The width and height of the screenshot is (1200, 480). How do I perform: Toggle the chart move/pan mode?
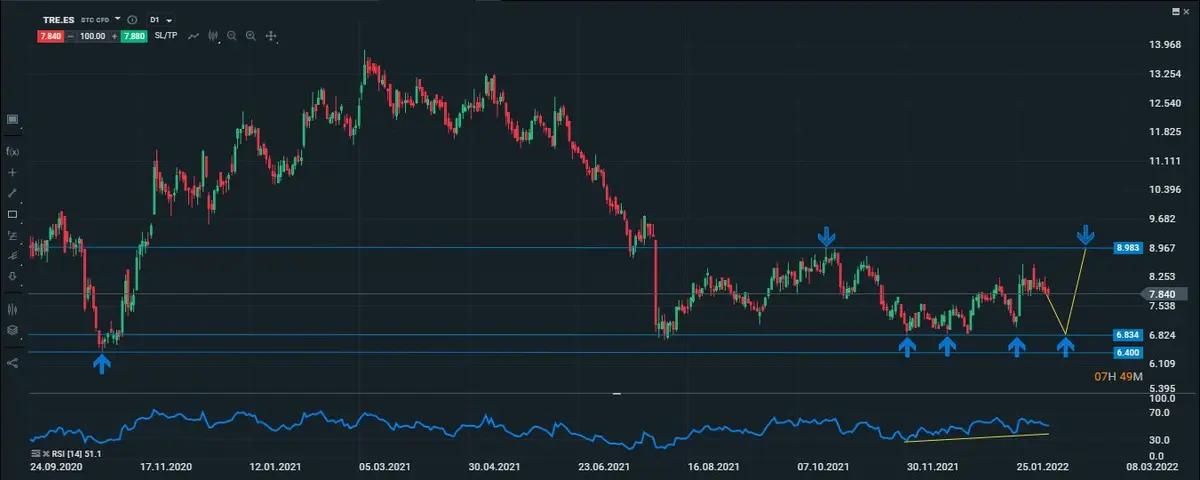coord(271,36)
